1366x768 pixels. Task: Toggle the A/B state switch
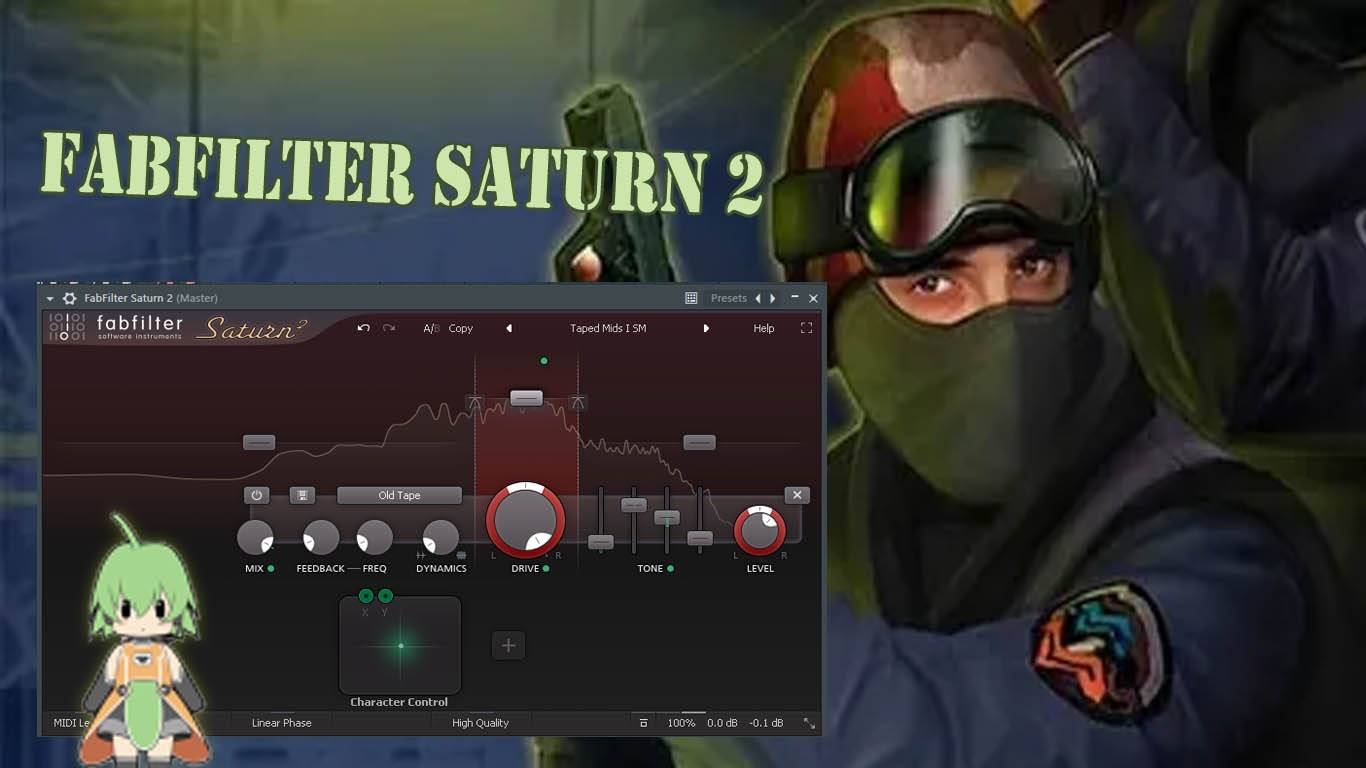point(431,328)
